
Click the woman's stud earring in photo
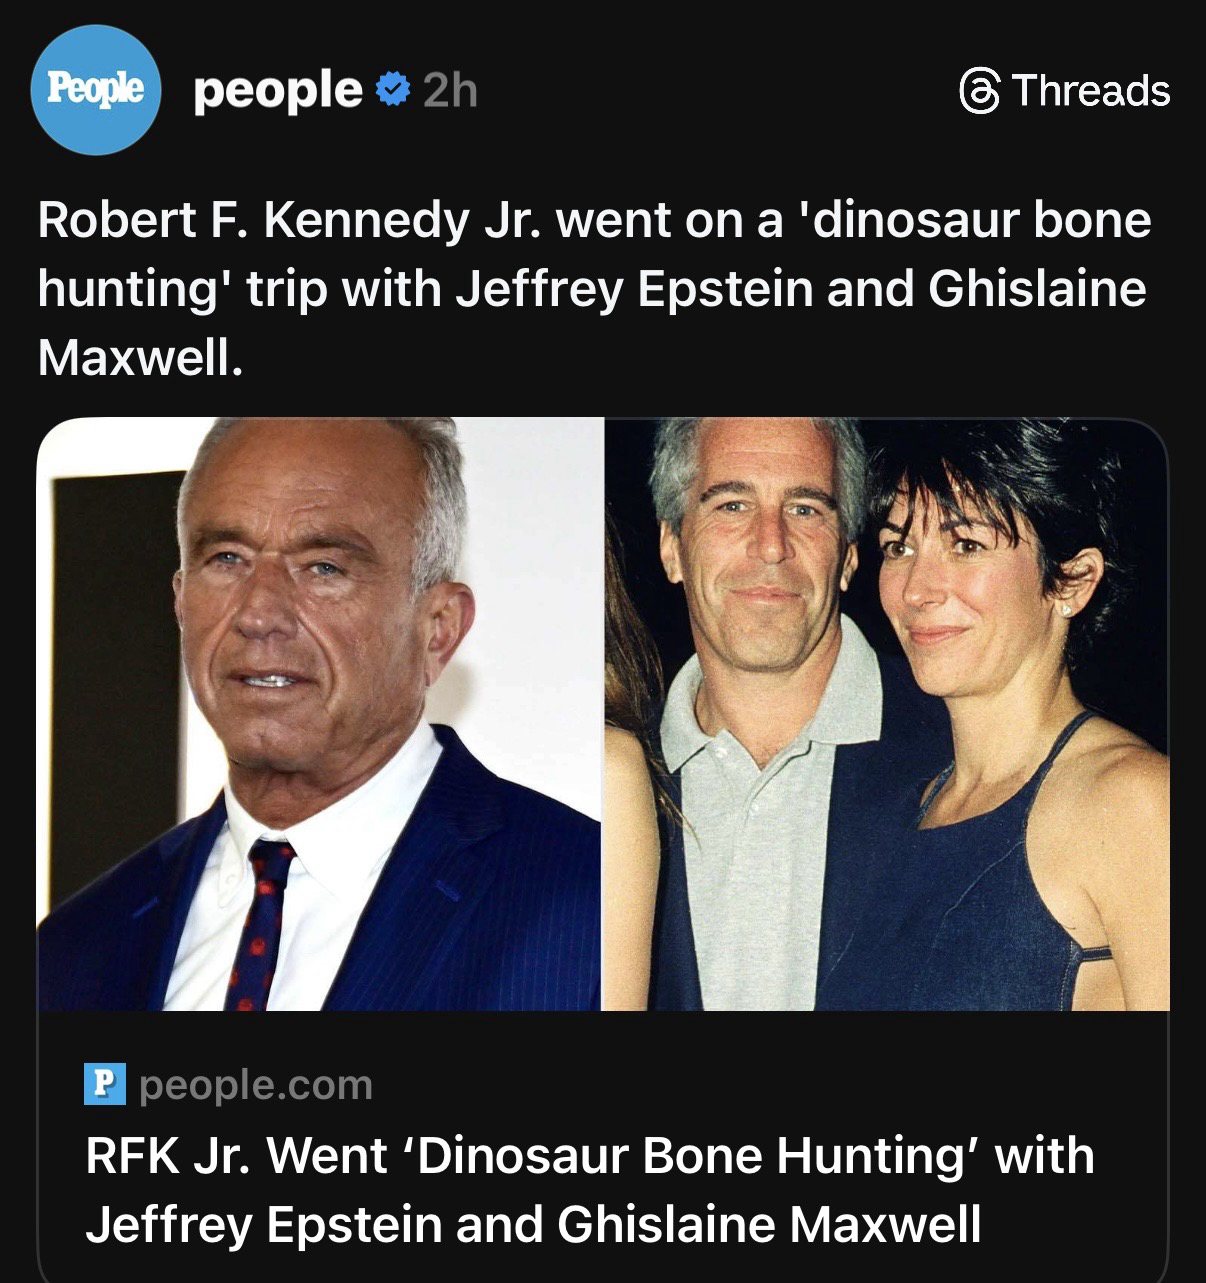(1064, 609)
